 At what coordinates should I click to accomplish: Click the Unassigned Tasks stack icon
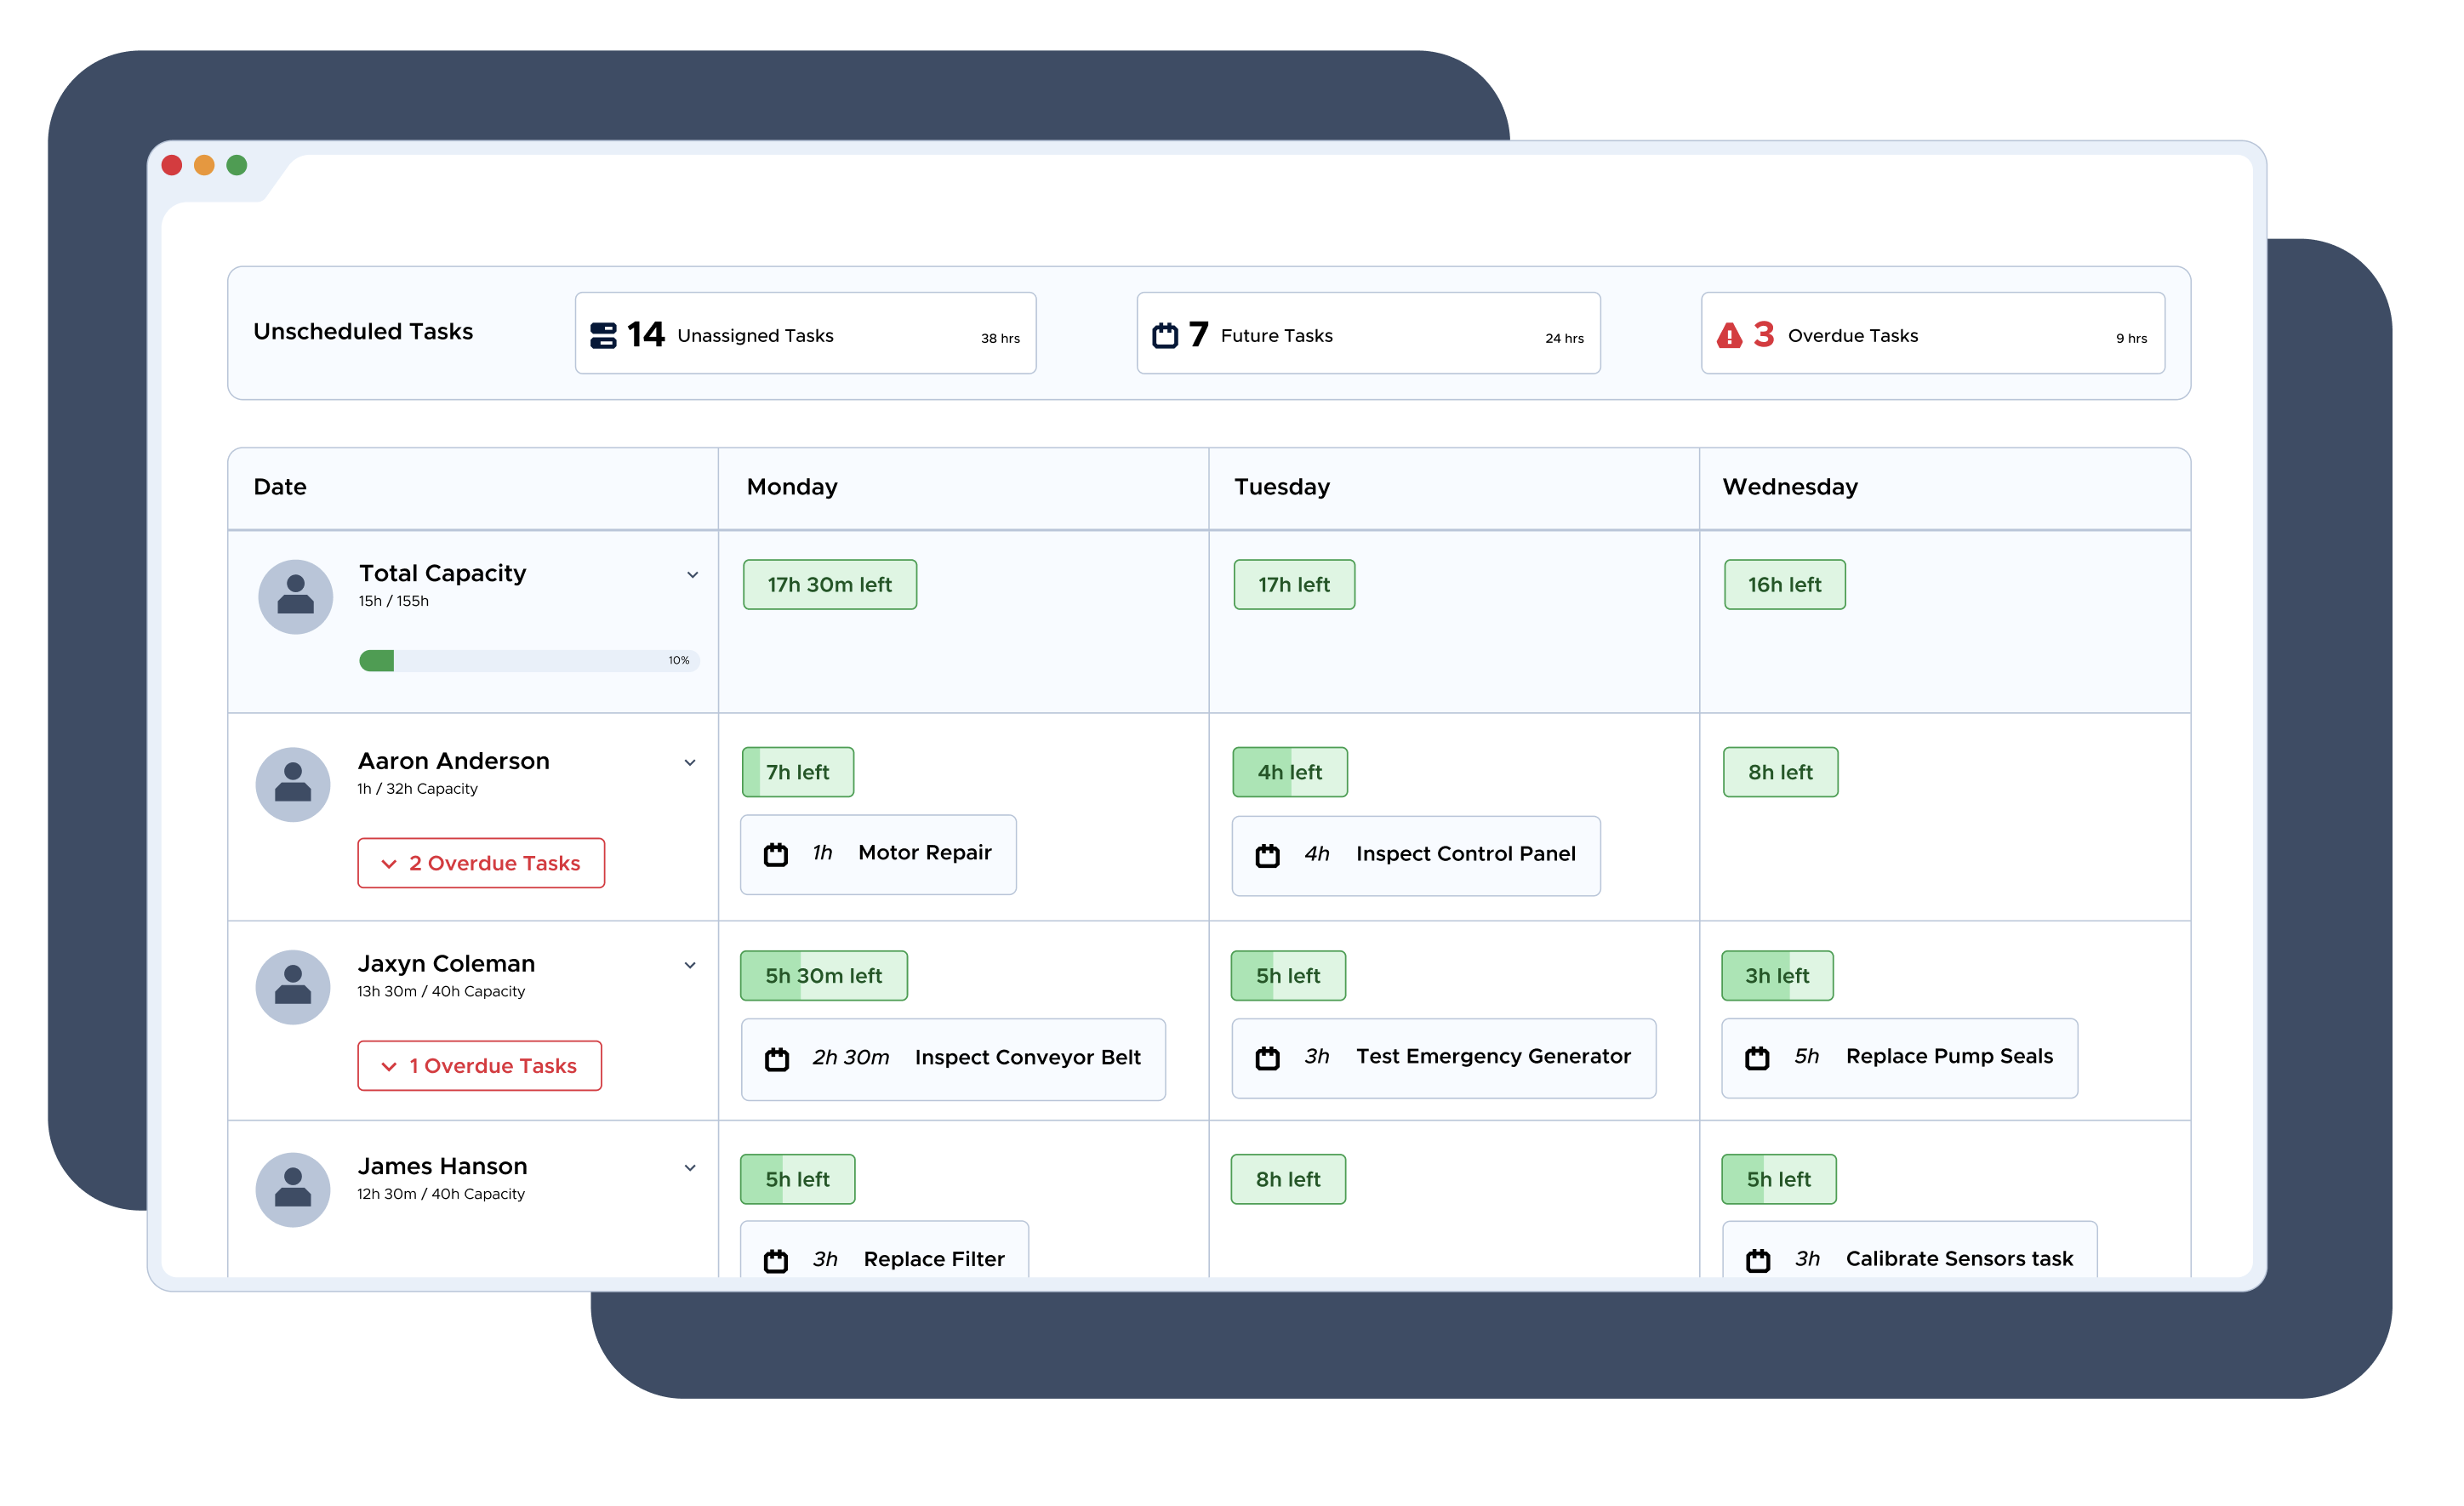603,336
